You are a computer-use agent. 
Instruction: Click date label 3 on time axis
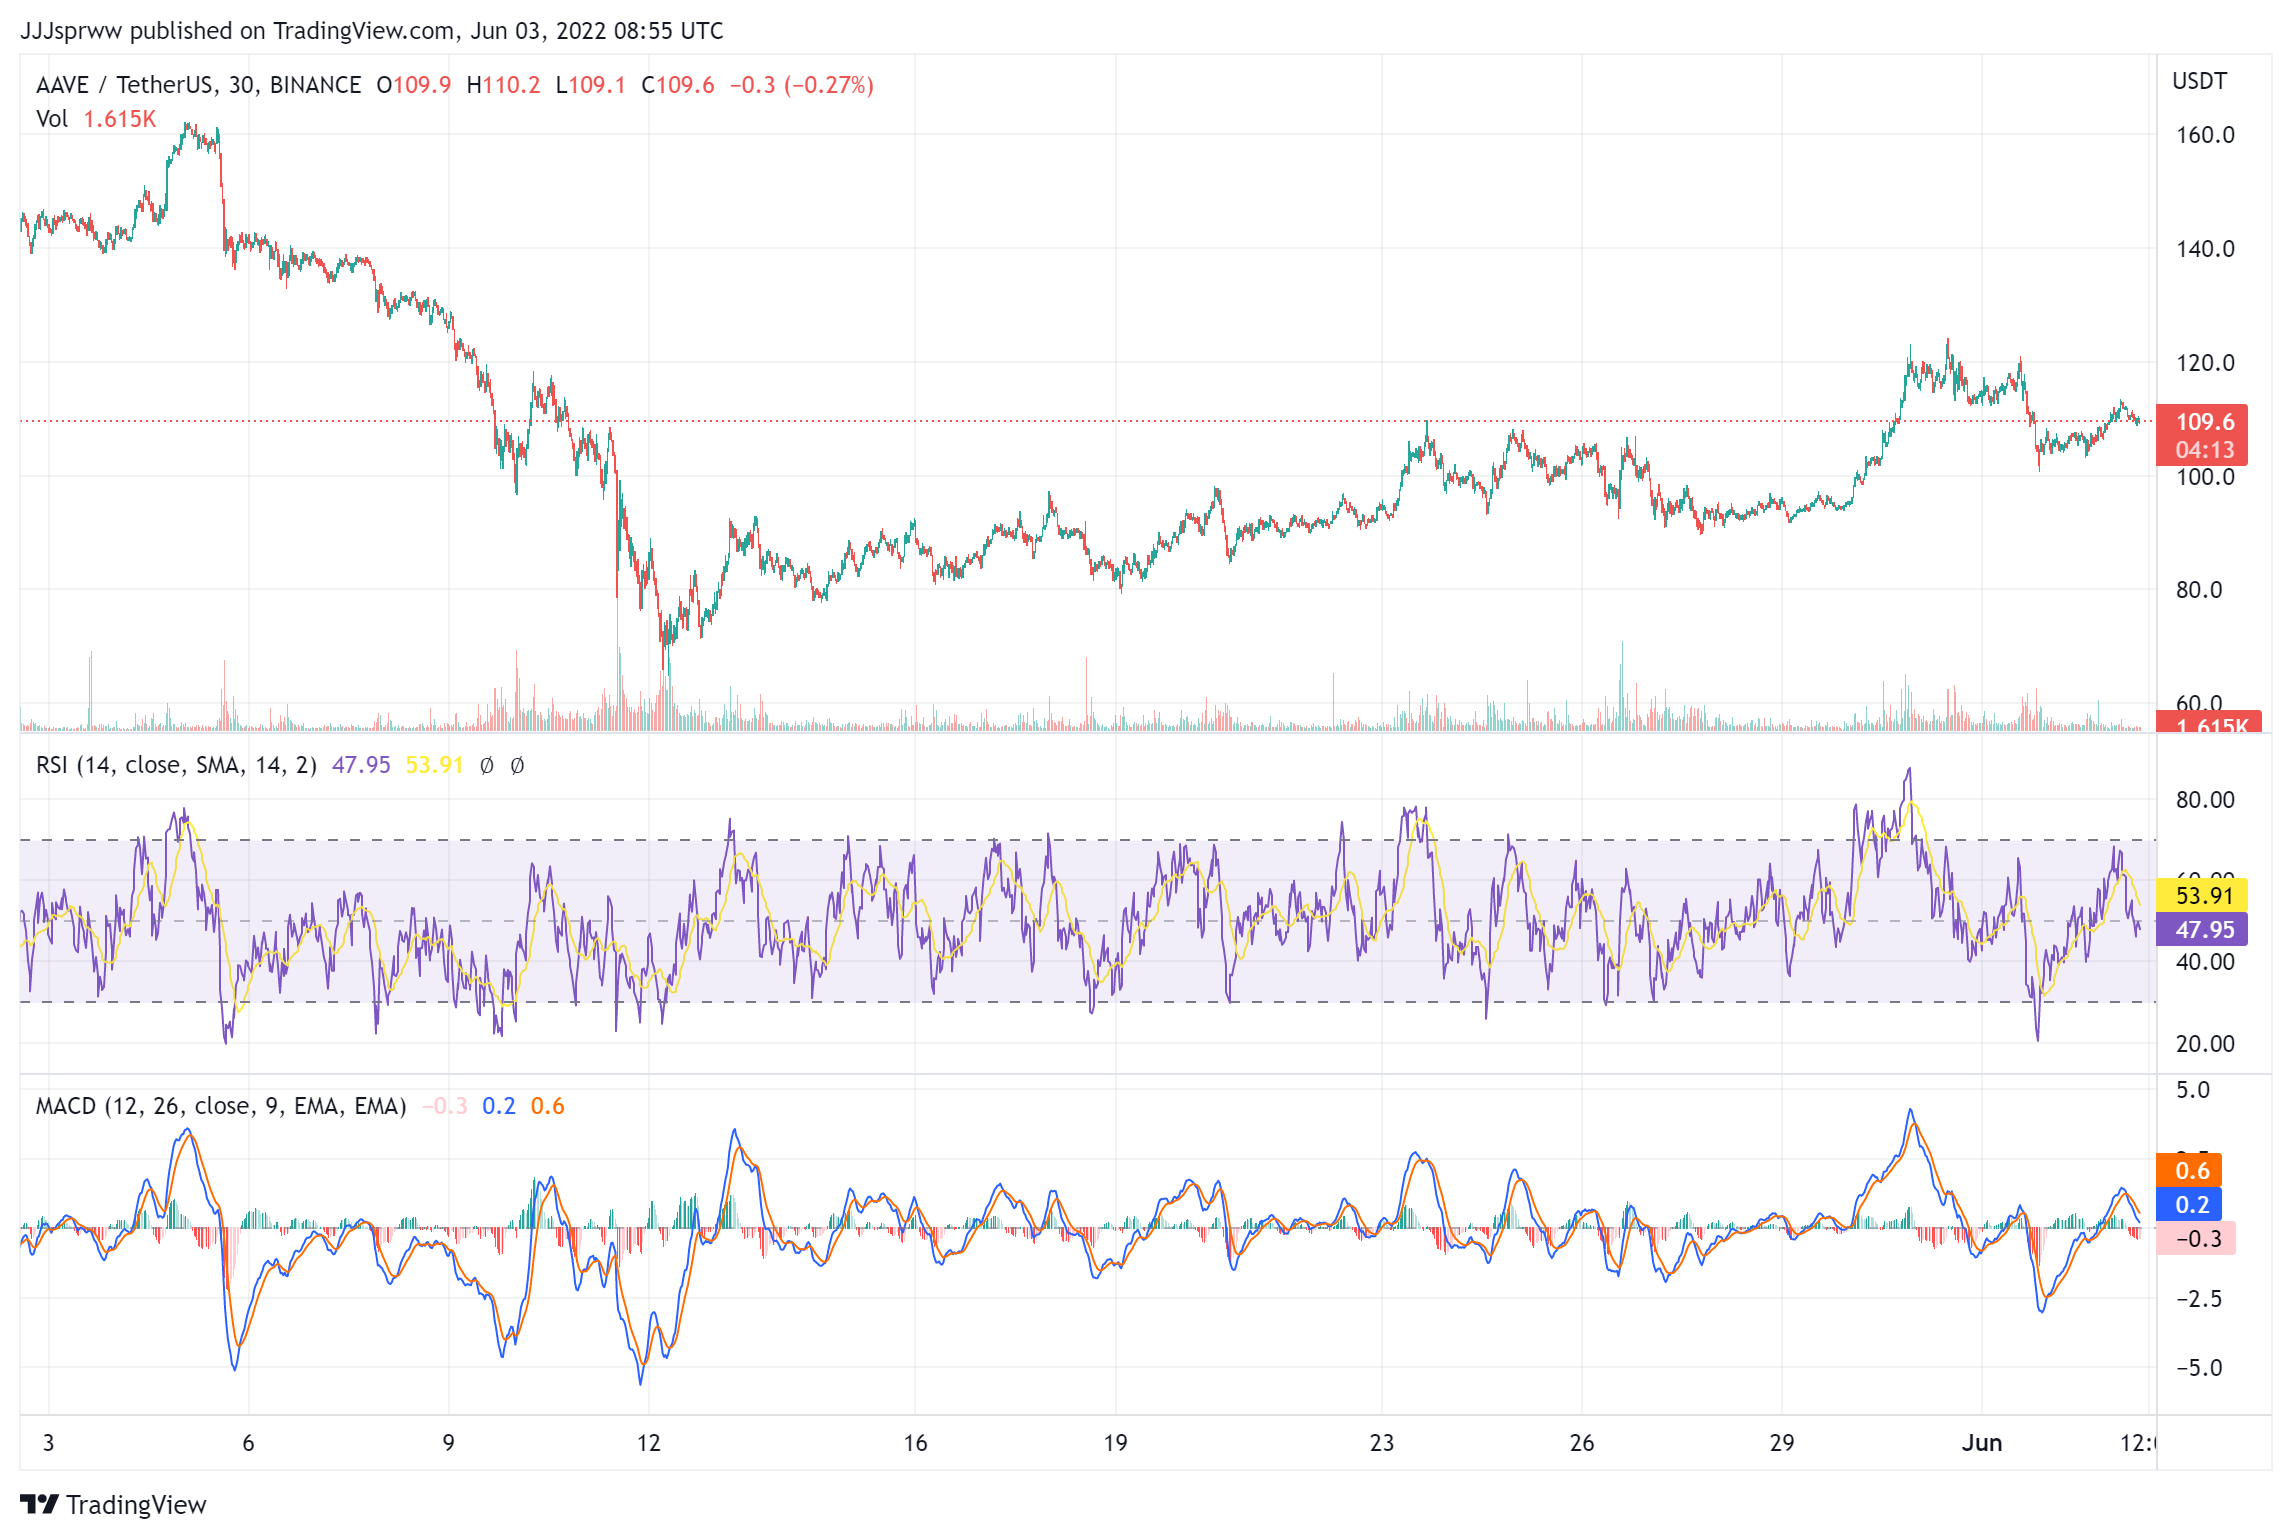[x=48, y=1443]
